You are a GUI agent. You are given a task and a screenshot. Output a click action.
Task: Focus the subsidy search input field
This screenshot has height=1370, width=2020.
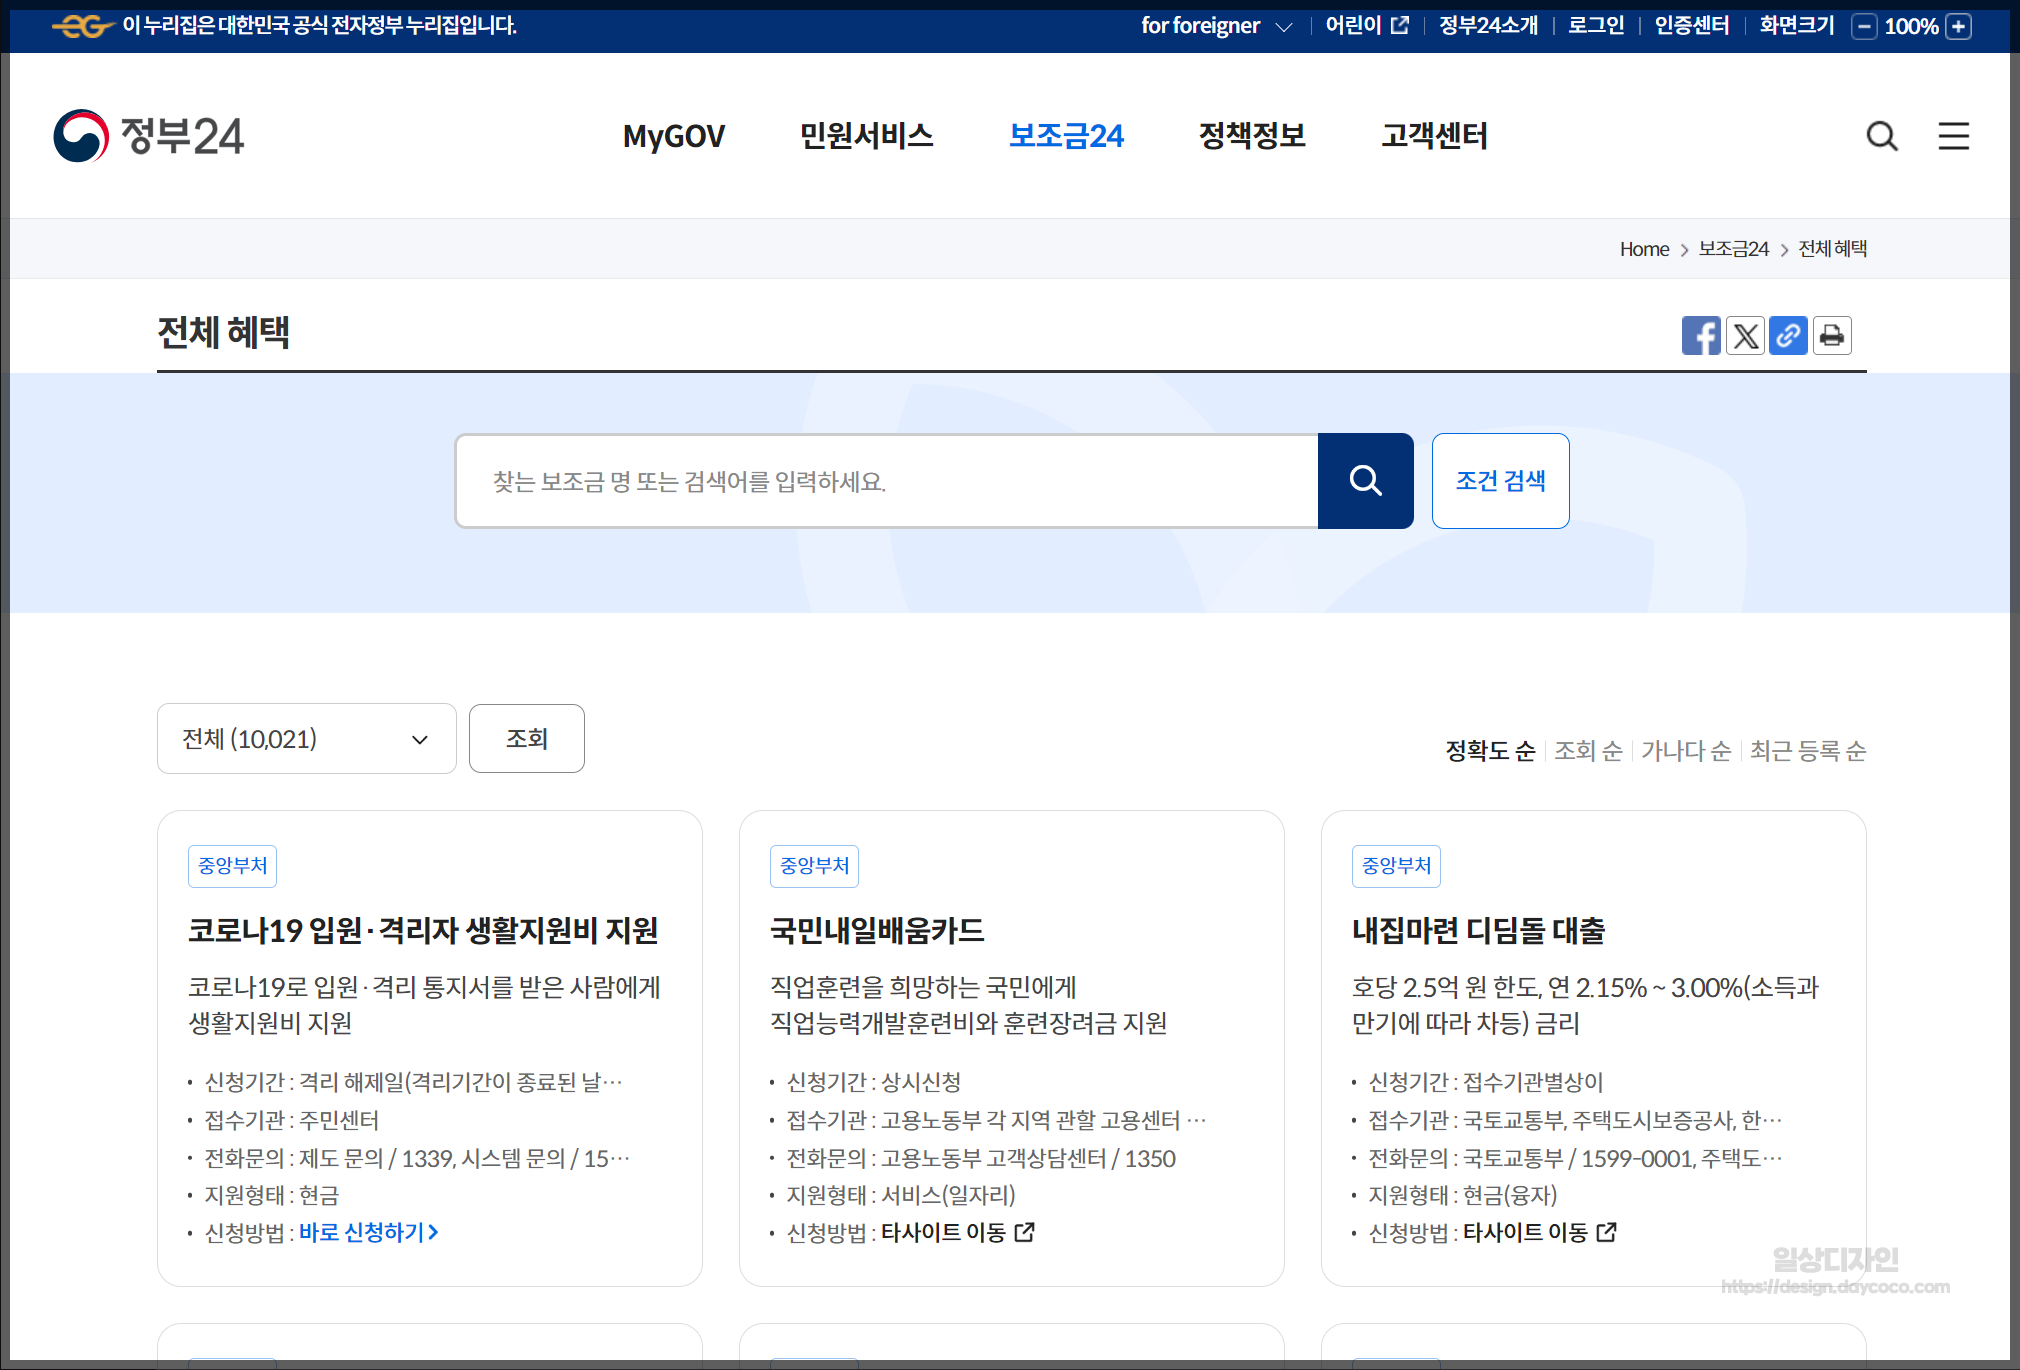pyautogui.click(x=886, y=481)
